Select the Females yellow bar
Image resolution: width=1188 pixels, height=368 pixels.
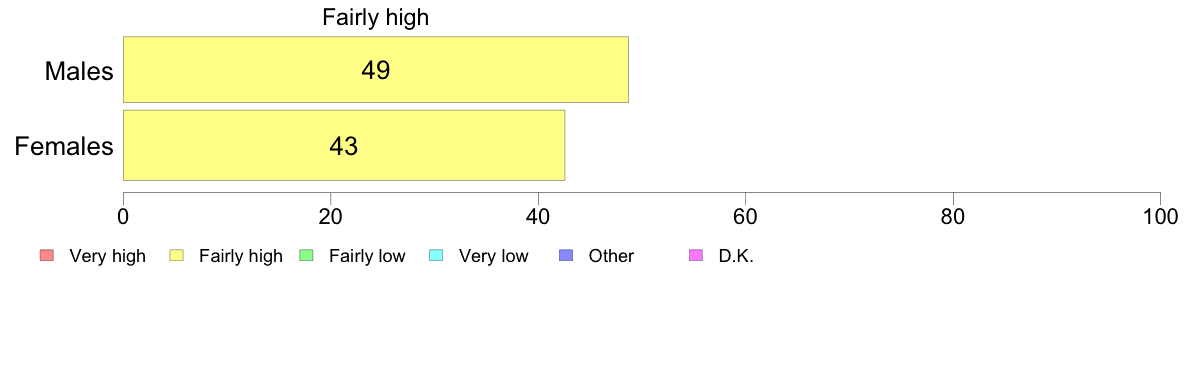click(344, 145)
